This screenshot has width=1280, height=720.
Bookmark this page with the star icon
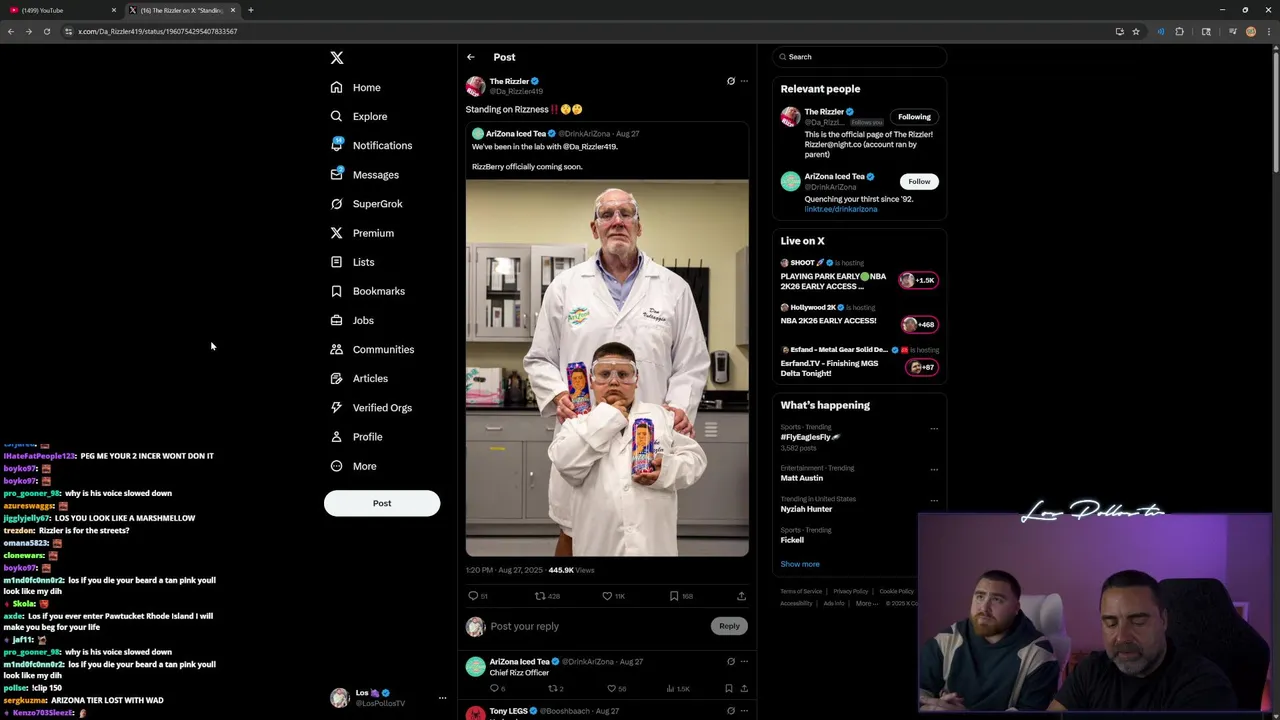tap(1135, 31)
